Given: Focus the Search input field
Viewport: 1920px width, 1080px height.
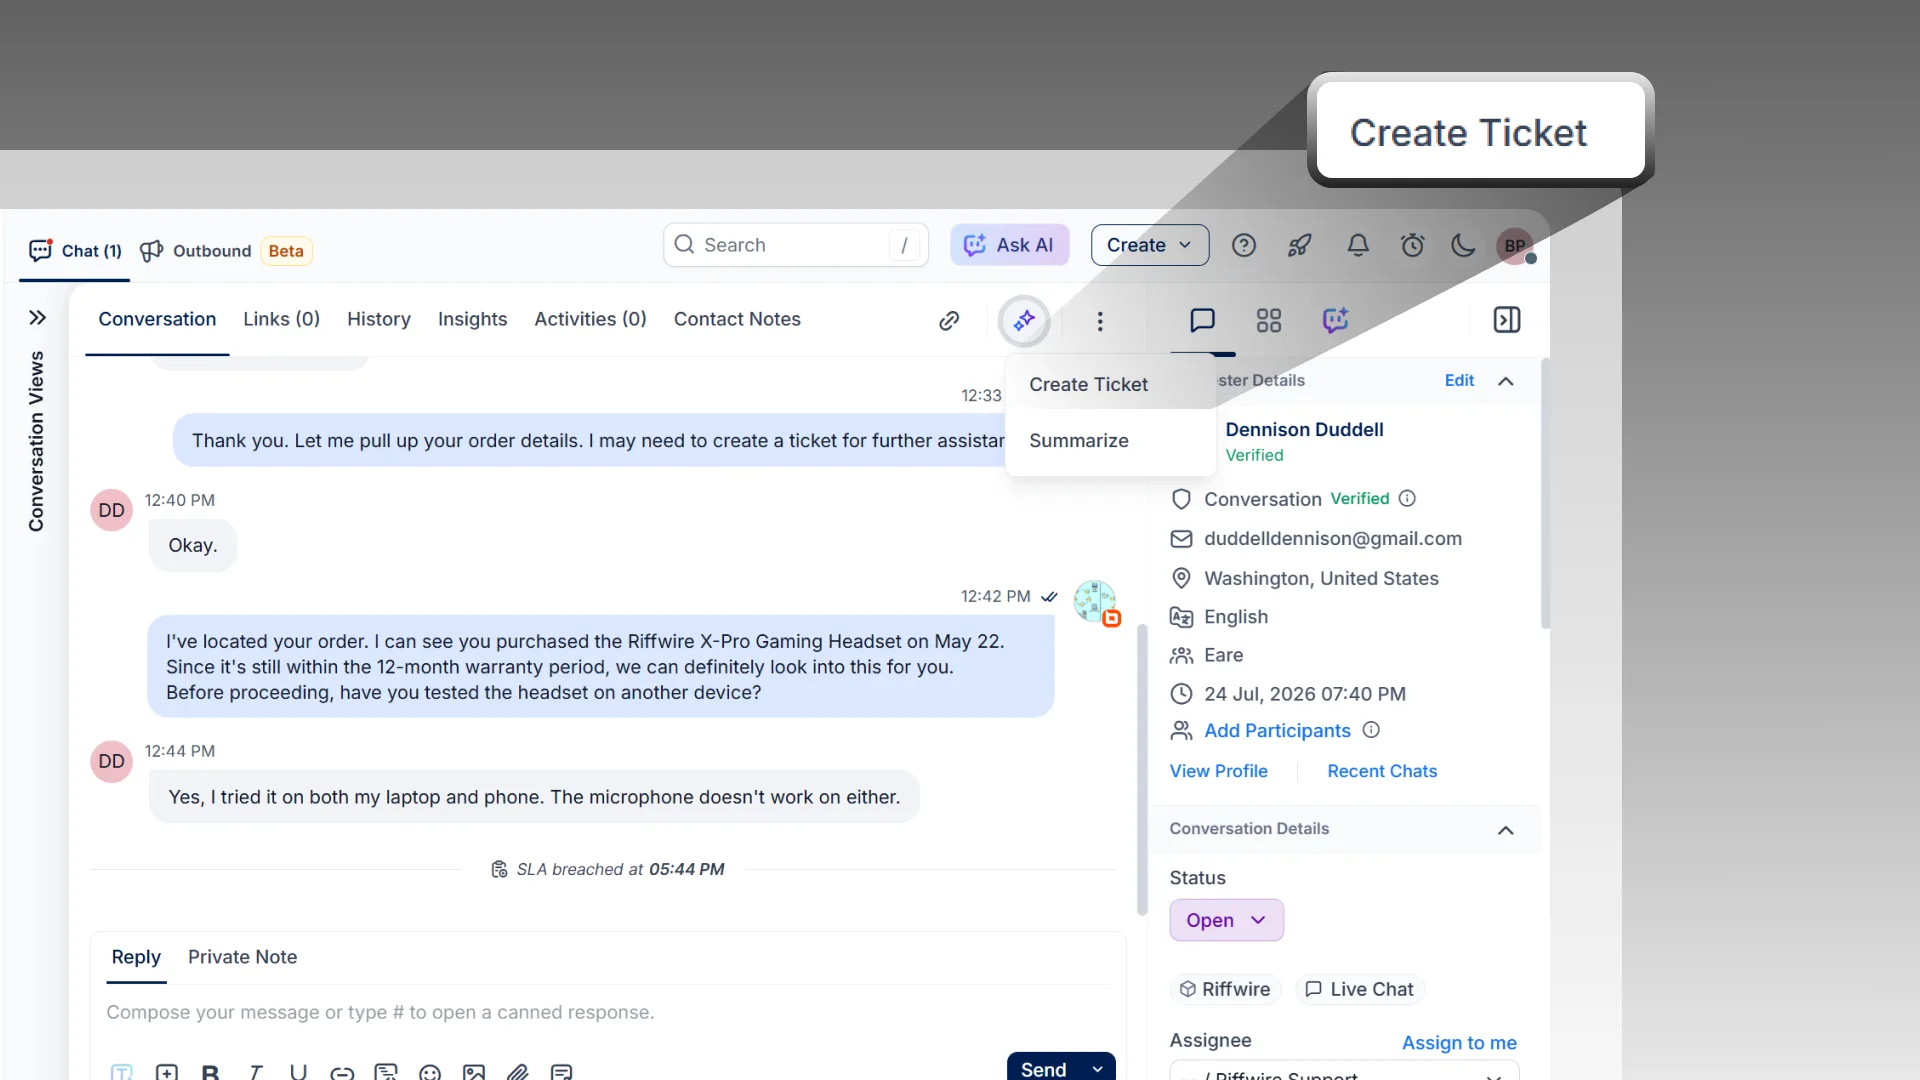Looking at the screenshot, I should point(795,245).
